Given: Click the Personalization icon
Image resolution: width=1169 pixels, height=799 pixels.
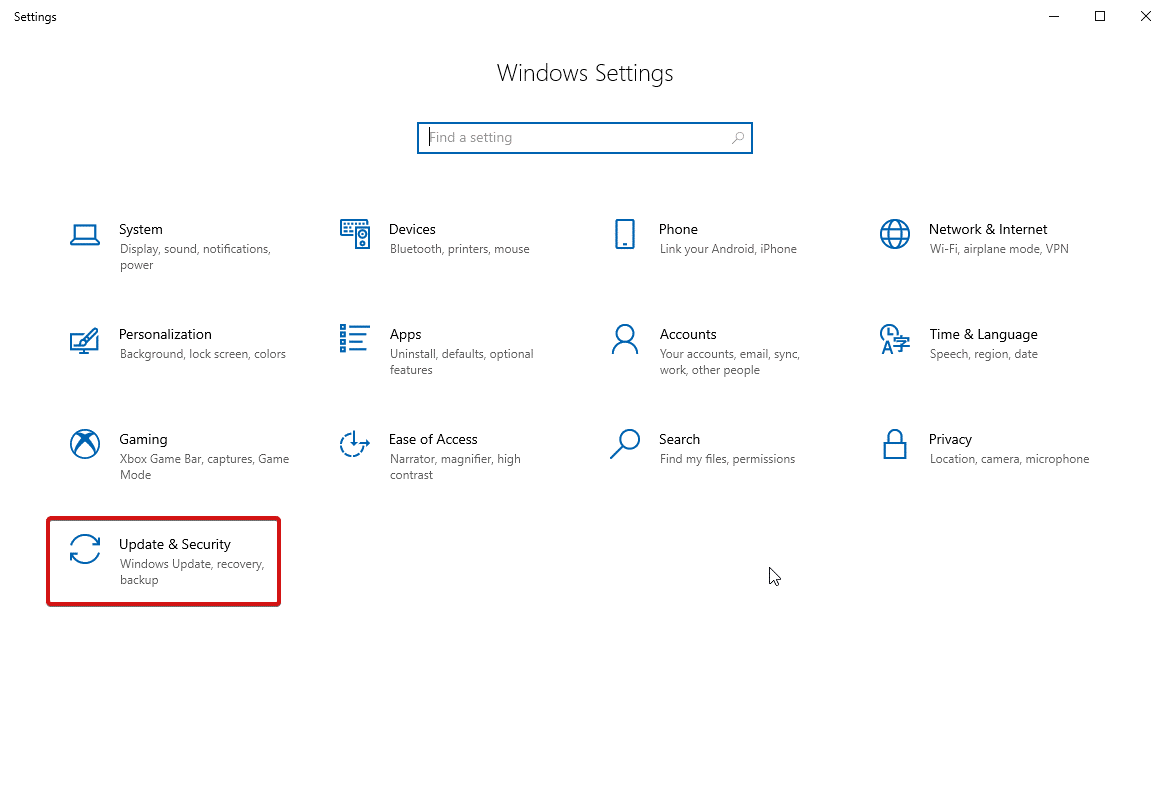Looking at the screenshot, I should (x=85, y=341).
